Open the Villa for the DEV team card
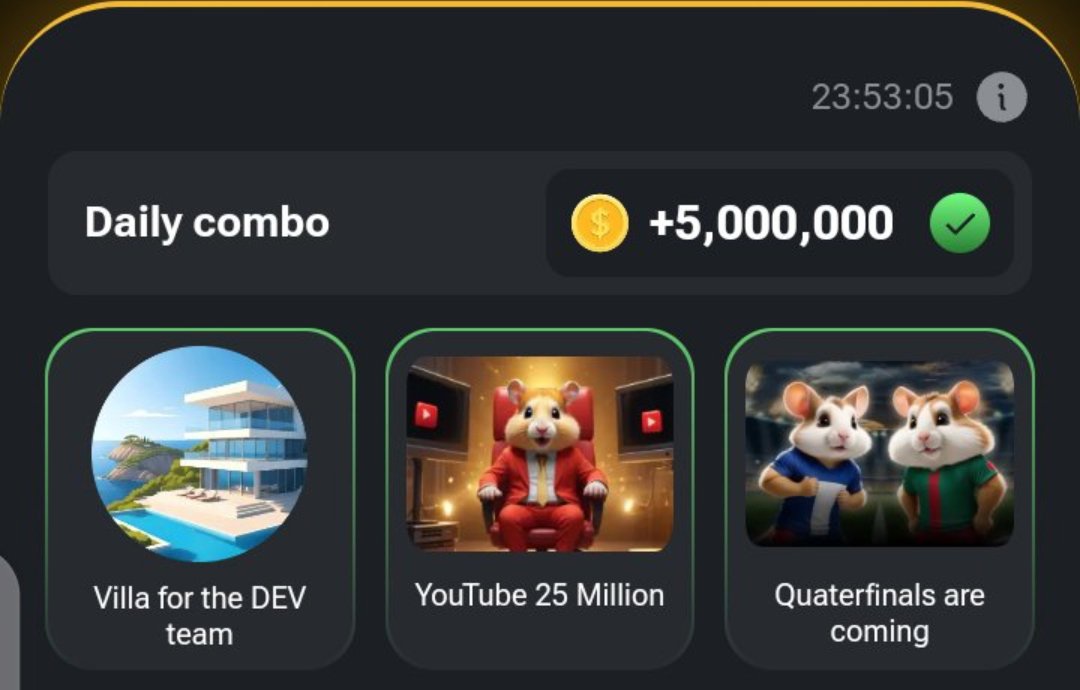The width and height of the screenshot is (1080, 690). click(200, 499)
